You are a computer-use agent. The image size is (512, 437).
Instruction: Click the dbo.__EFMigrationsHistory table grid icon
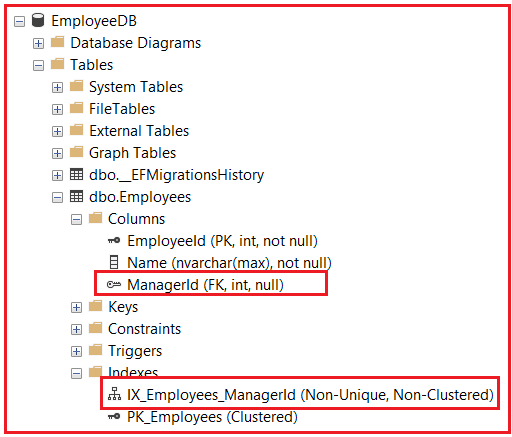pyautogui.click(x=77, y=174)
